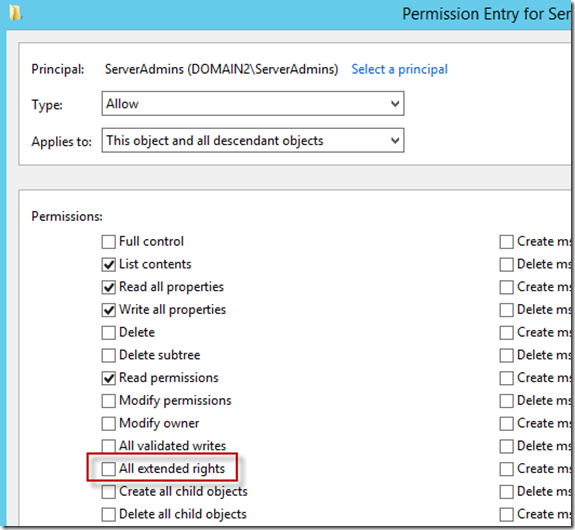Tick the All extended rights checkbox
This screenshot has height=530, width=575.
[x=109, y=469]
